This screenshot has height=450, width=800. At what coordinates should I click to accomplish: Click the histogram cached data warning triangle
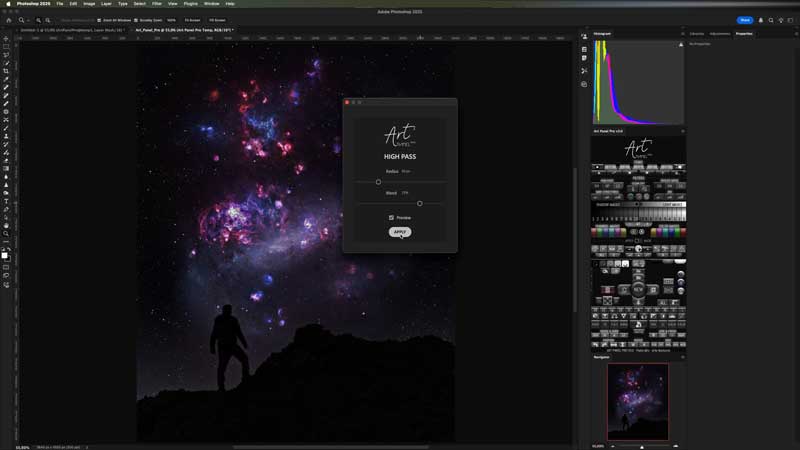tap(679, 47)
